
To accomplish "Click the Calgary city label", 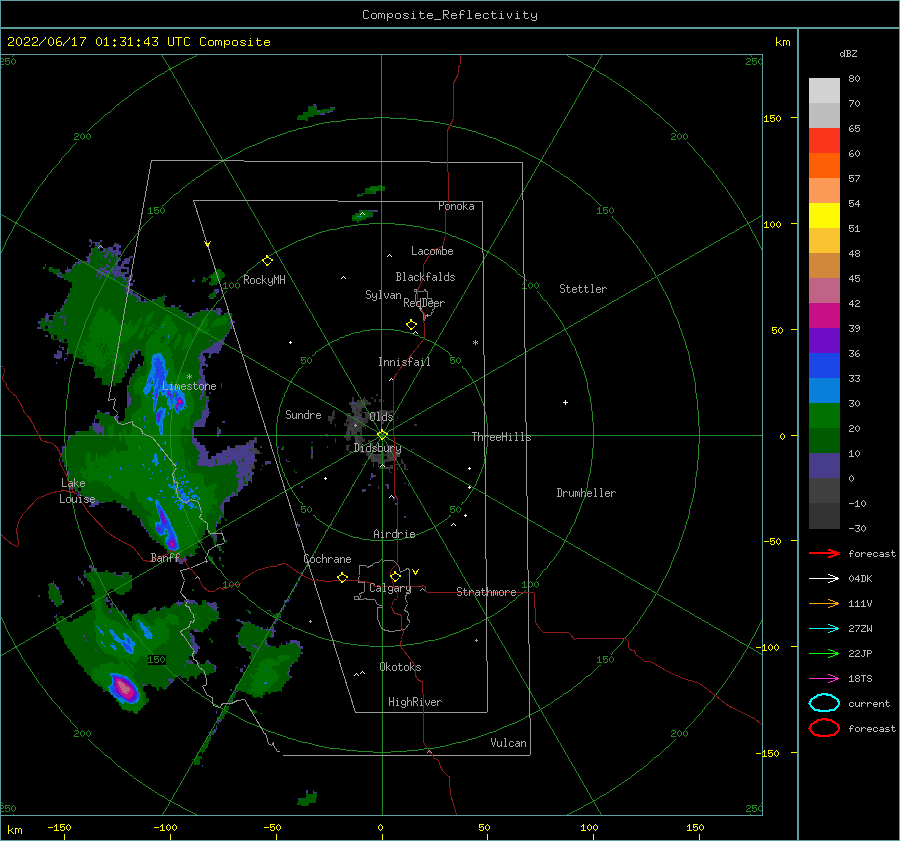I will pos(390,588).
